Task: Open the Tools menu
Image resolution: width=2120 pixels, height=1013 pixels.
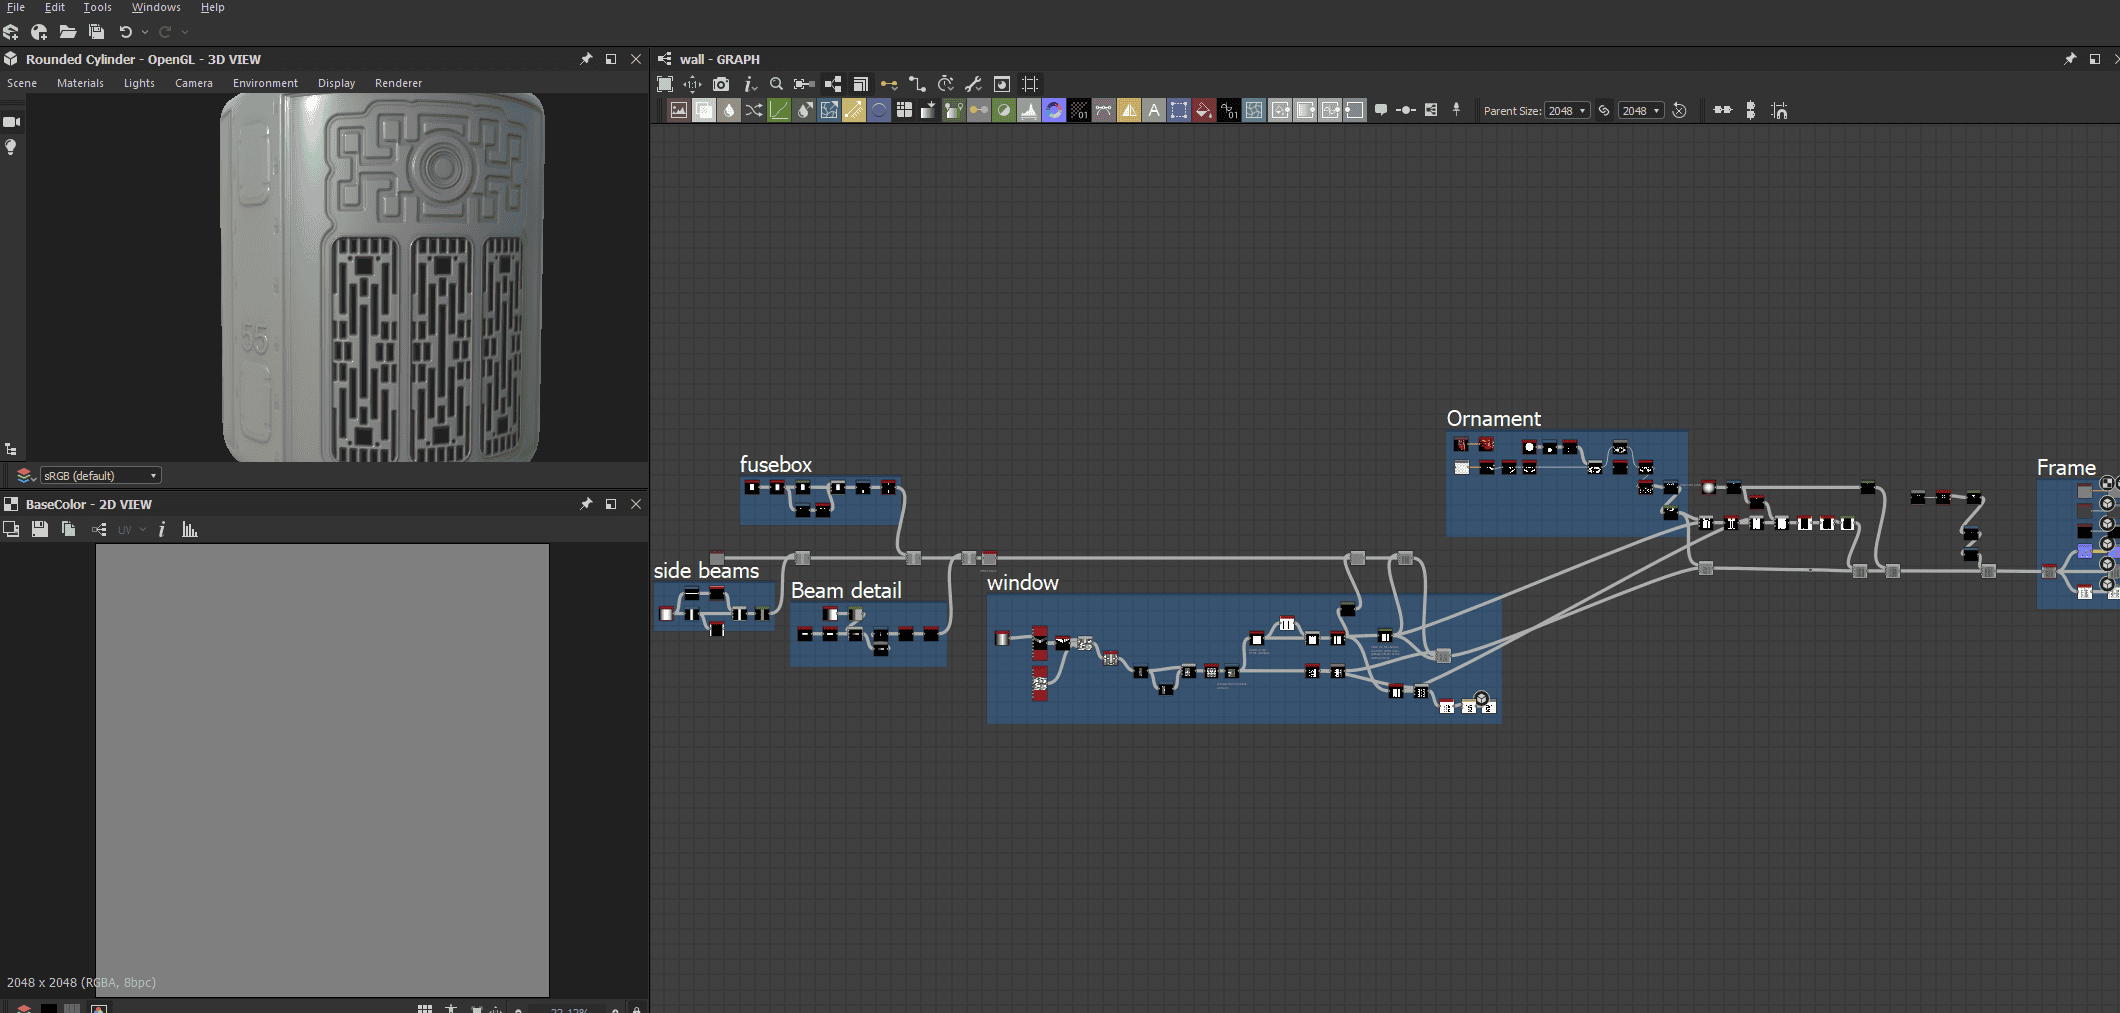Action: tap(97, 7)
